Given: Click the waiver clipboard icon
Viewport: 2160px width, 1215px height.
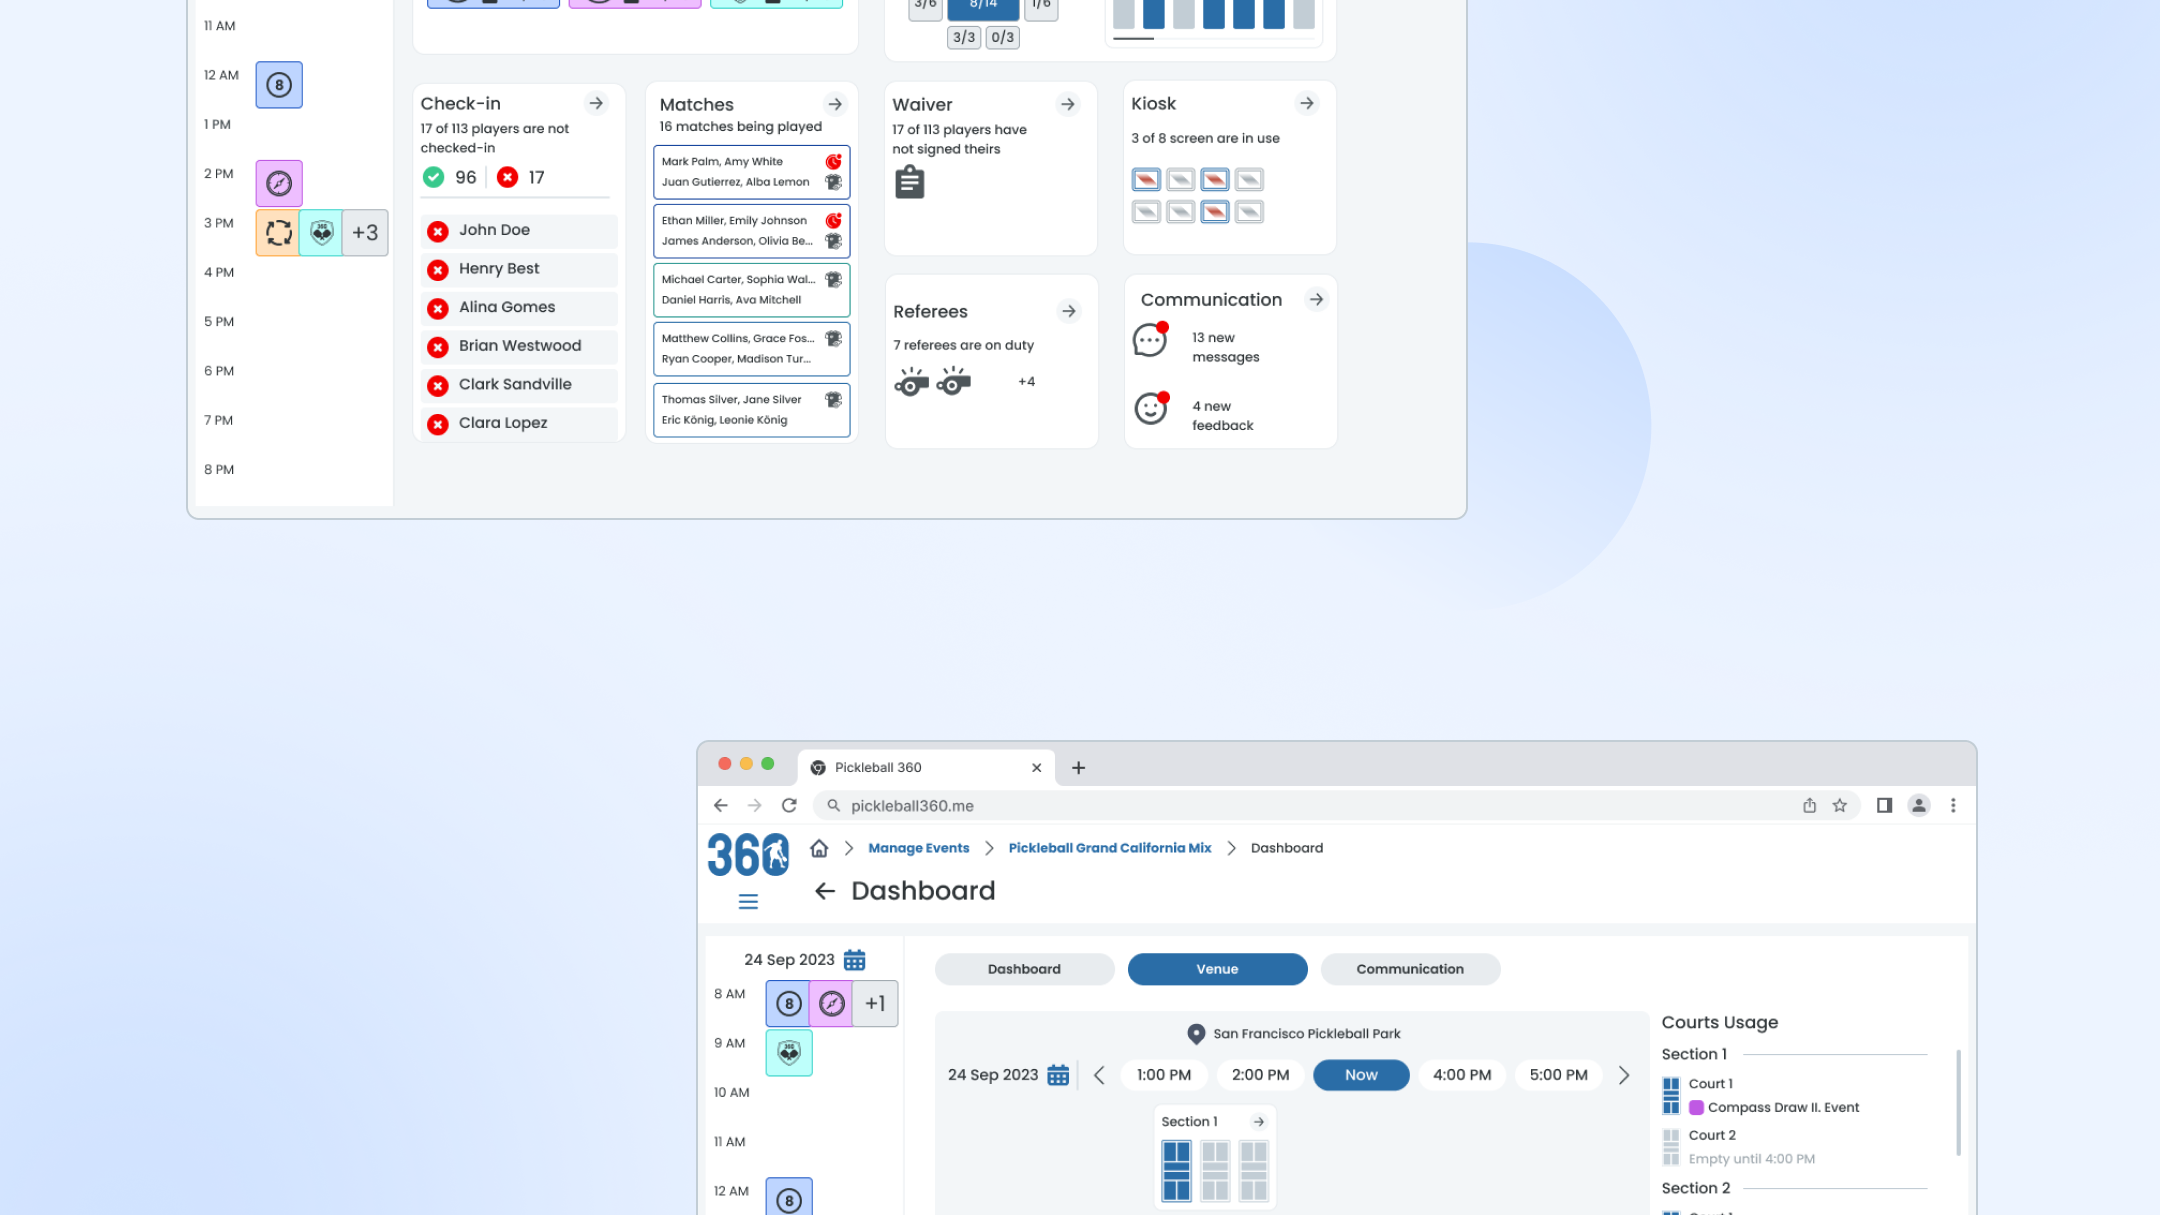Looking at the screenshot, I should click(909, 182).
